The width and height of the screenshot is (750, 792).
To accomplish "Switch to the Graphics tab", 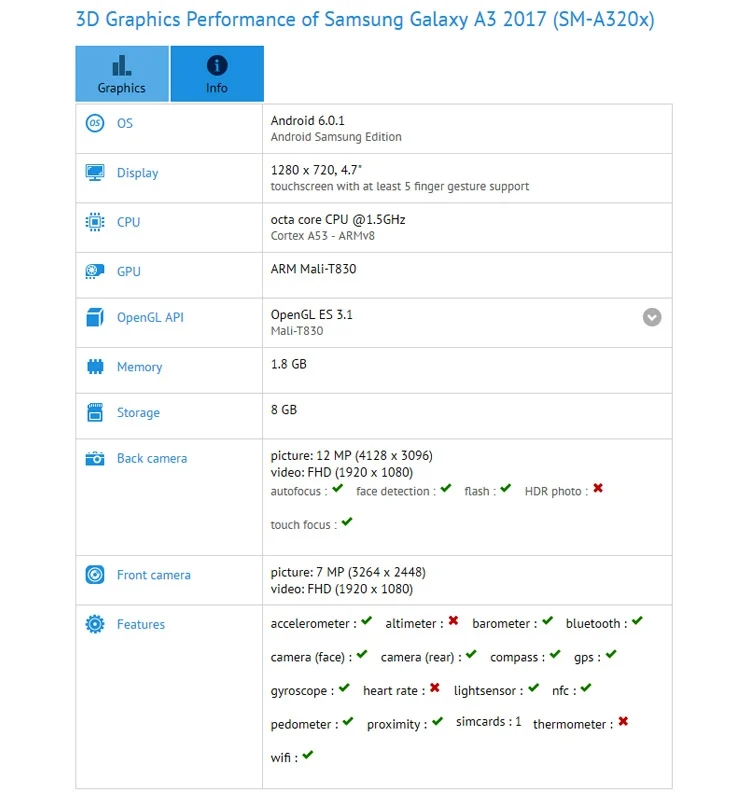I will [x=122, y=74].
